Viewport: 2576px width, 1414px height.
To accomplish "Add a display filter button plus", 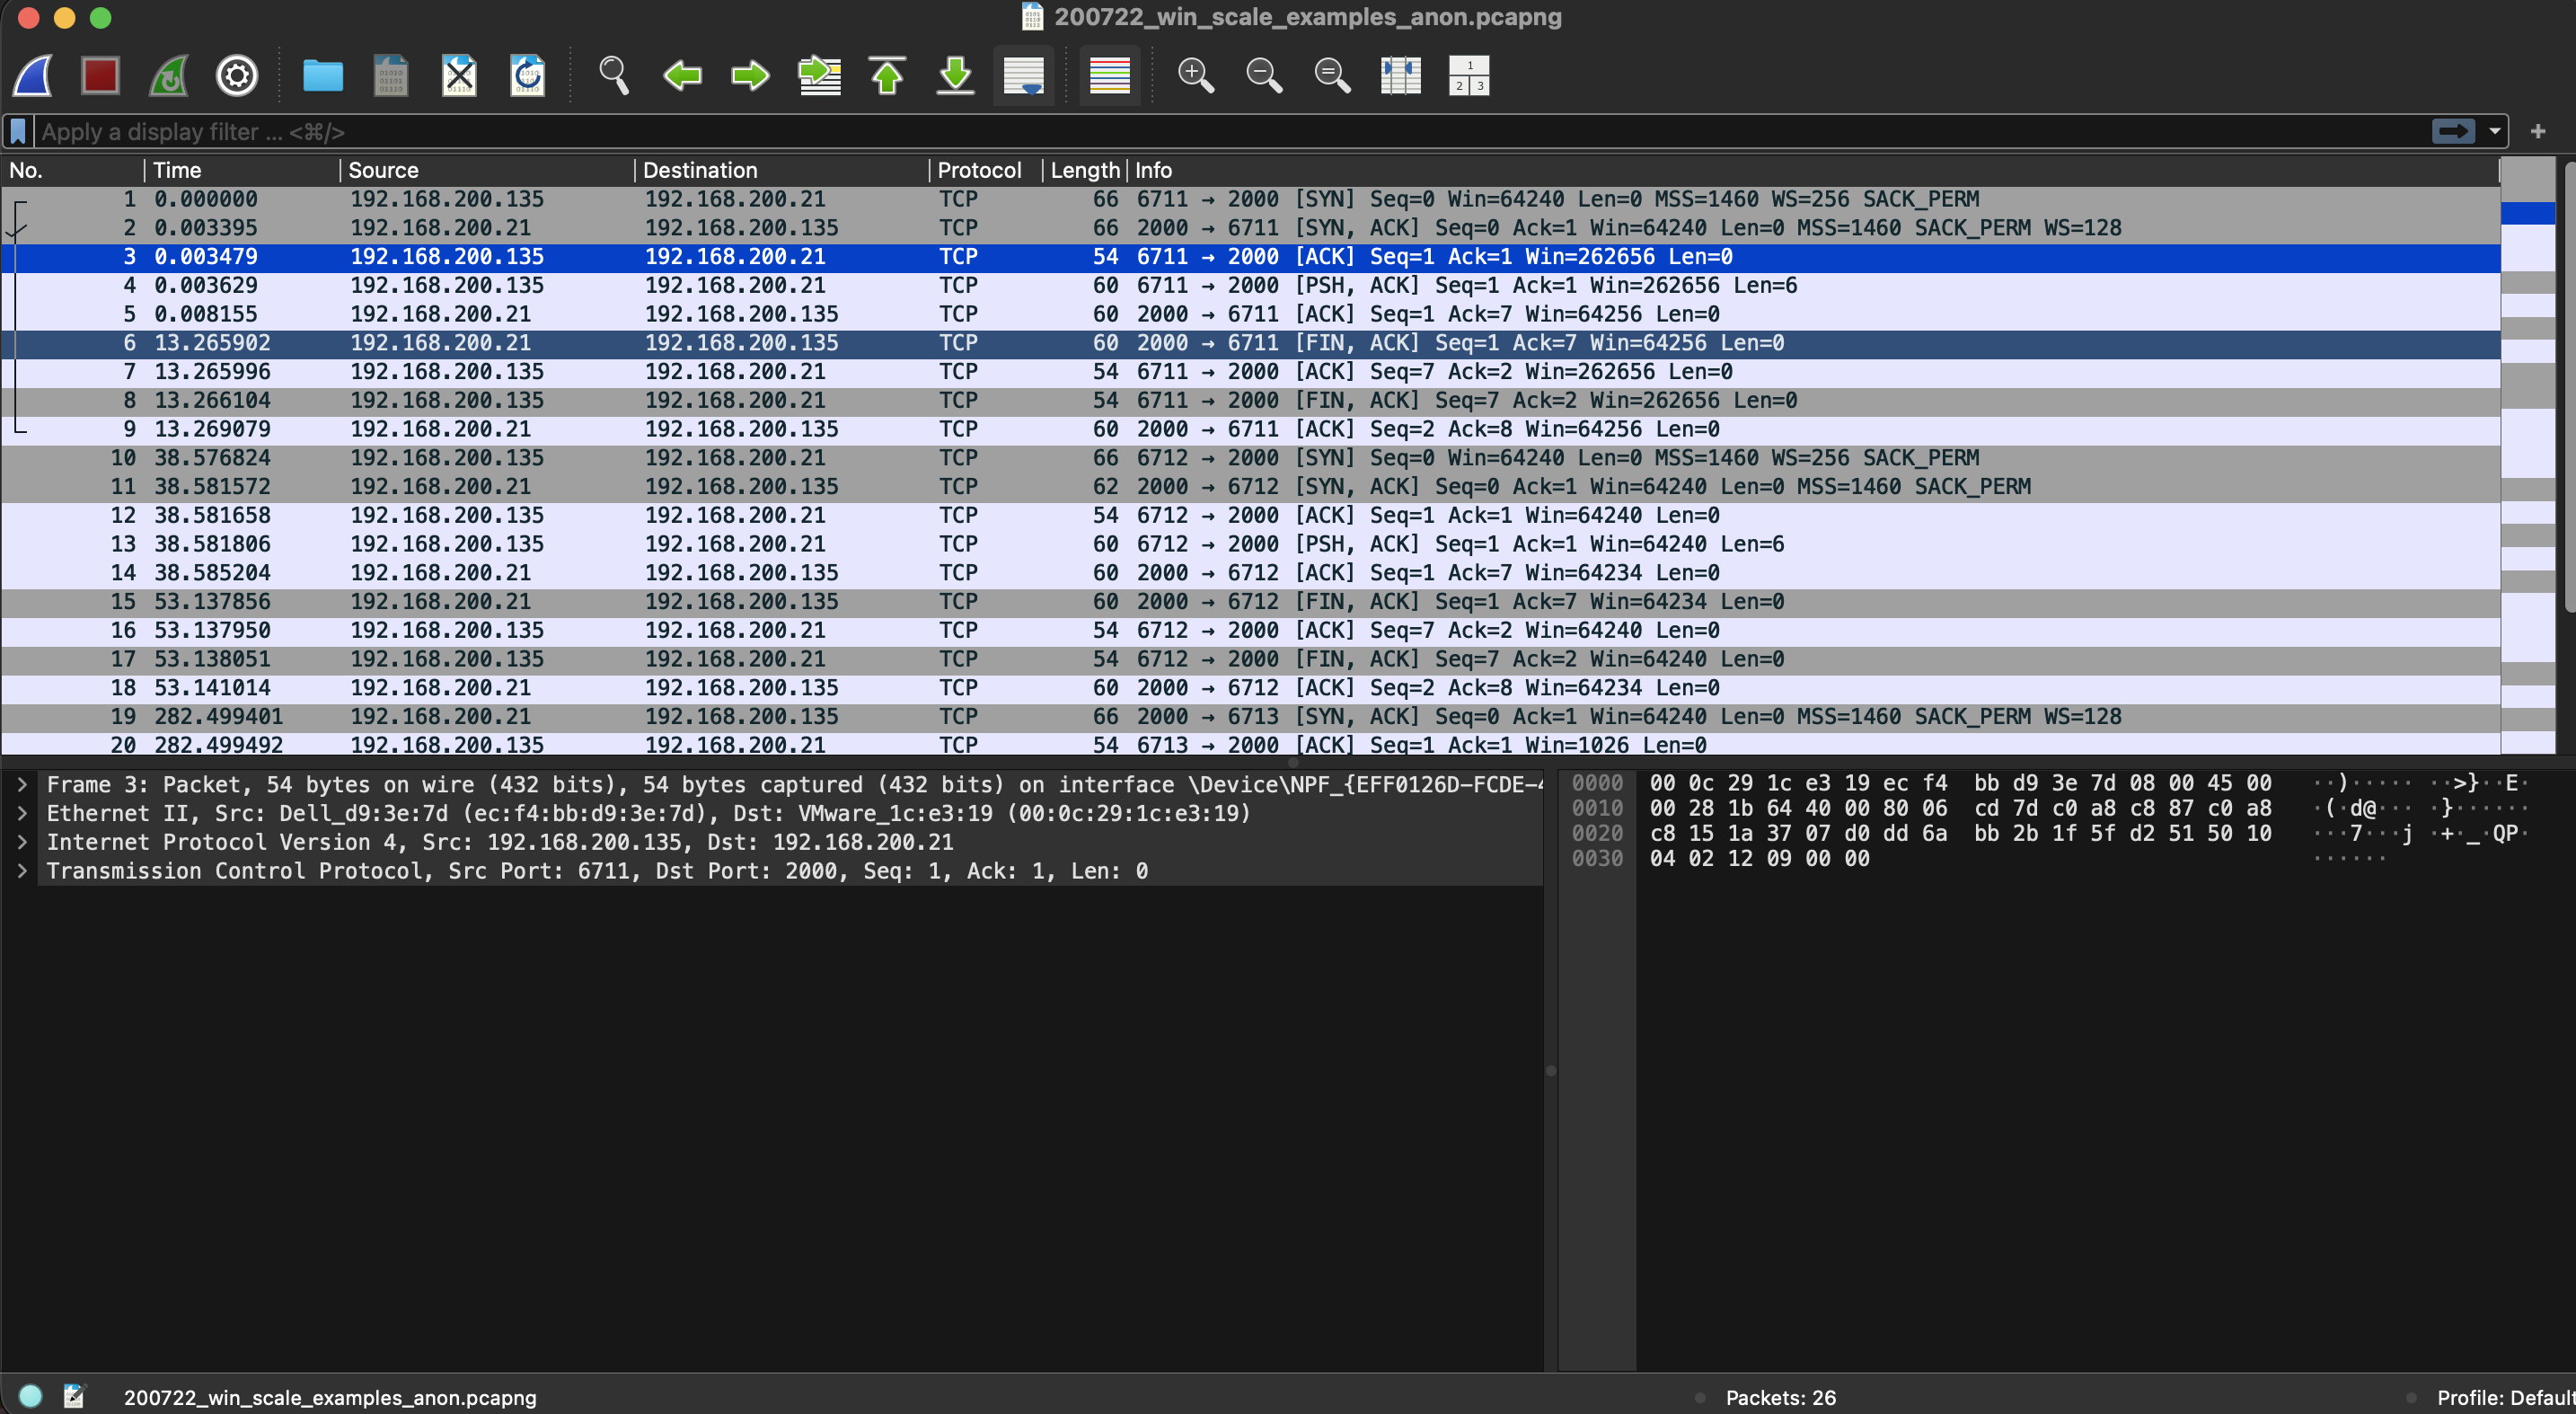I will pos(2538,131).
